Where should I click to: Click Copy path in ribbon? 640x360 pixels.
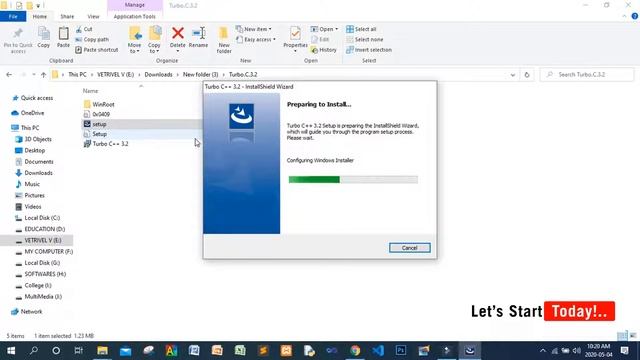click(92, 40)
